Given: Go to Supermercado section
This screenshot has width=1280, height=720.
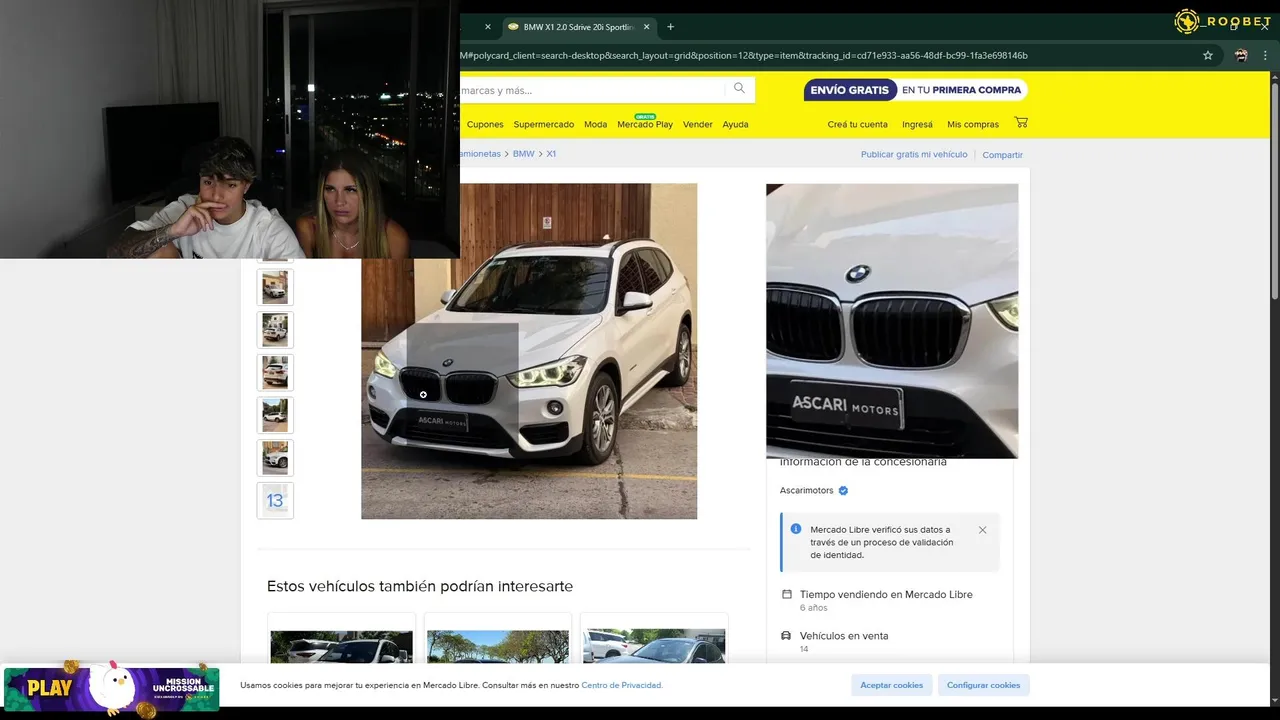Looking at the screenshot, I should 543,125.
